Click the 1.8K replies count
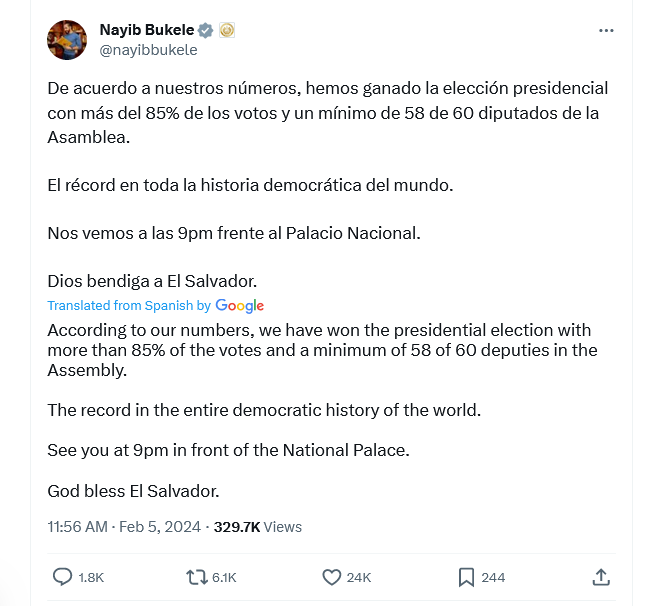 click(91, 578)
